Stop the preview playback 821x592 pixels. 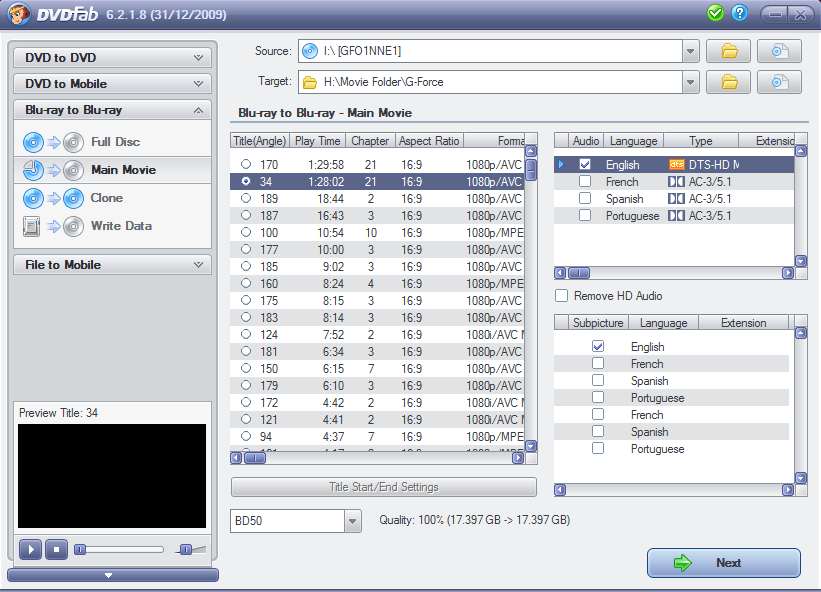point(57,550)
